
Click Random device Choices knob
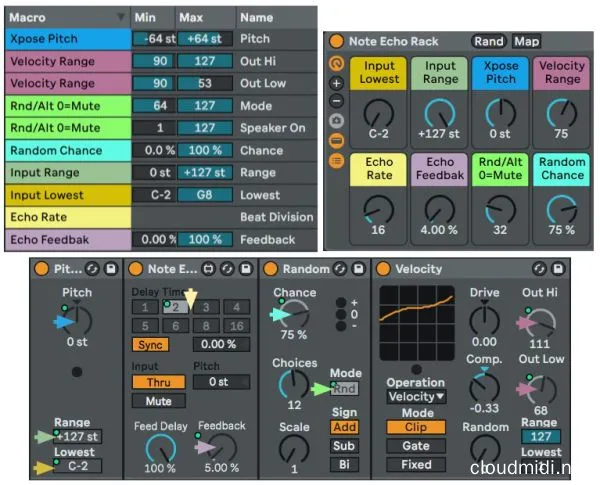(x=294, y=384)
